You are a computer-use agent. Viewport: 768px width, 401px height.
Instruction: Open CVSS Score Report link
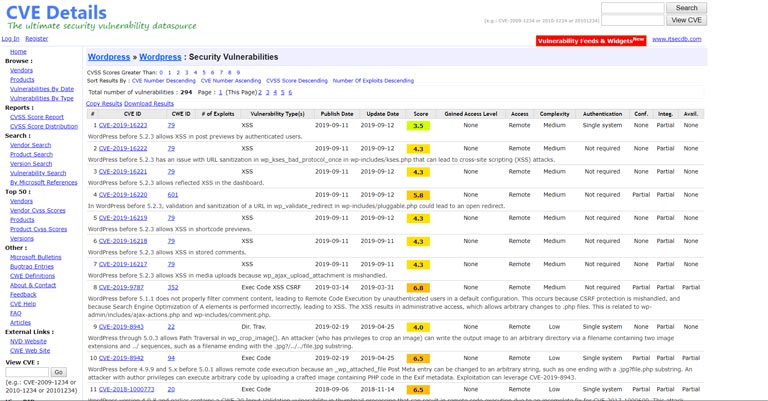tap(37, 117)
